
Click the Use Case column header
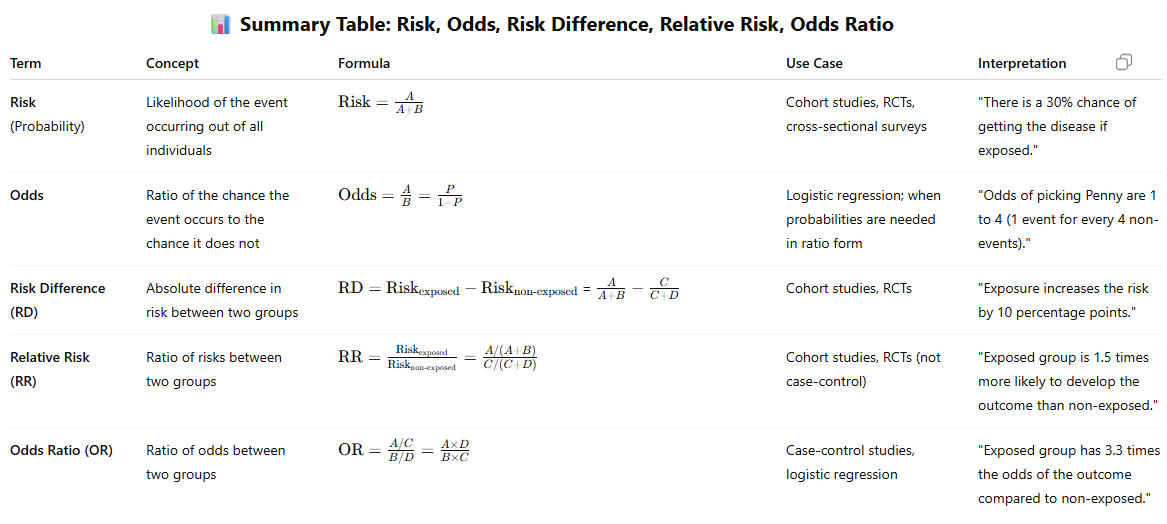814,63
